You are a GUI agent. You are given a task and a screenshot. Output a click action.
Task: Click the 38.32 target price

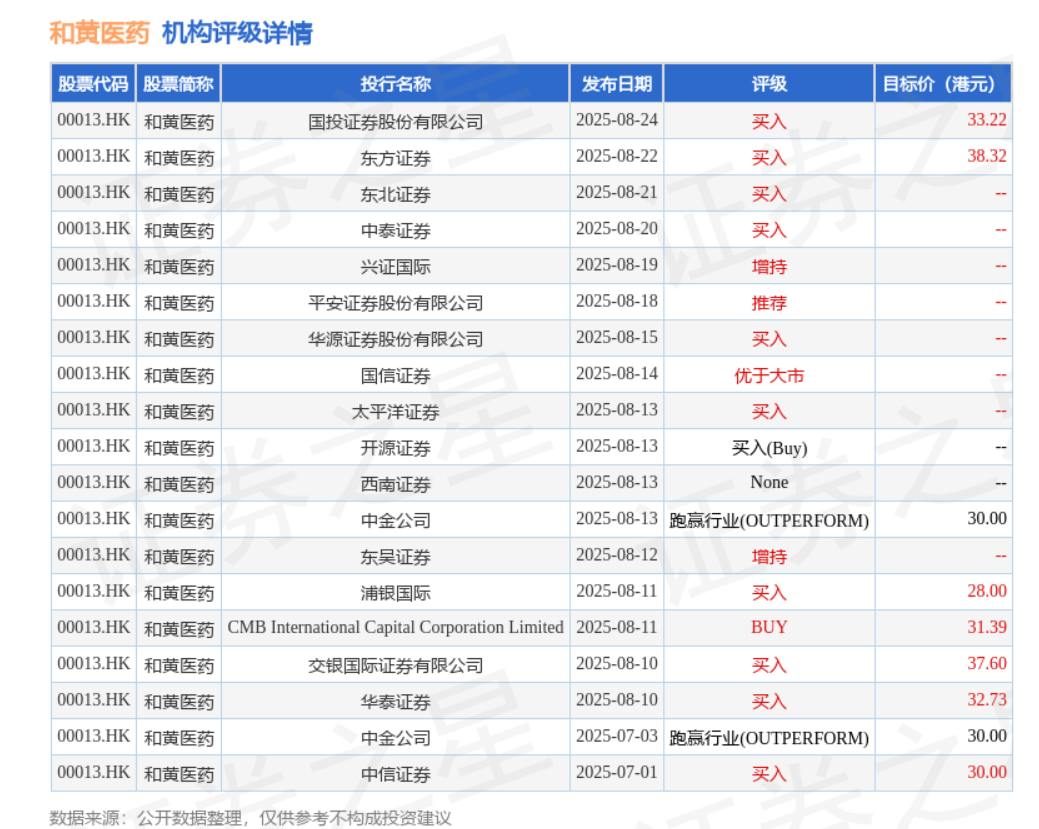[986, 156]
